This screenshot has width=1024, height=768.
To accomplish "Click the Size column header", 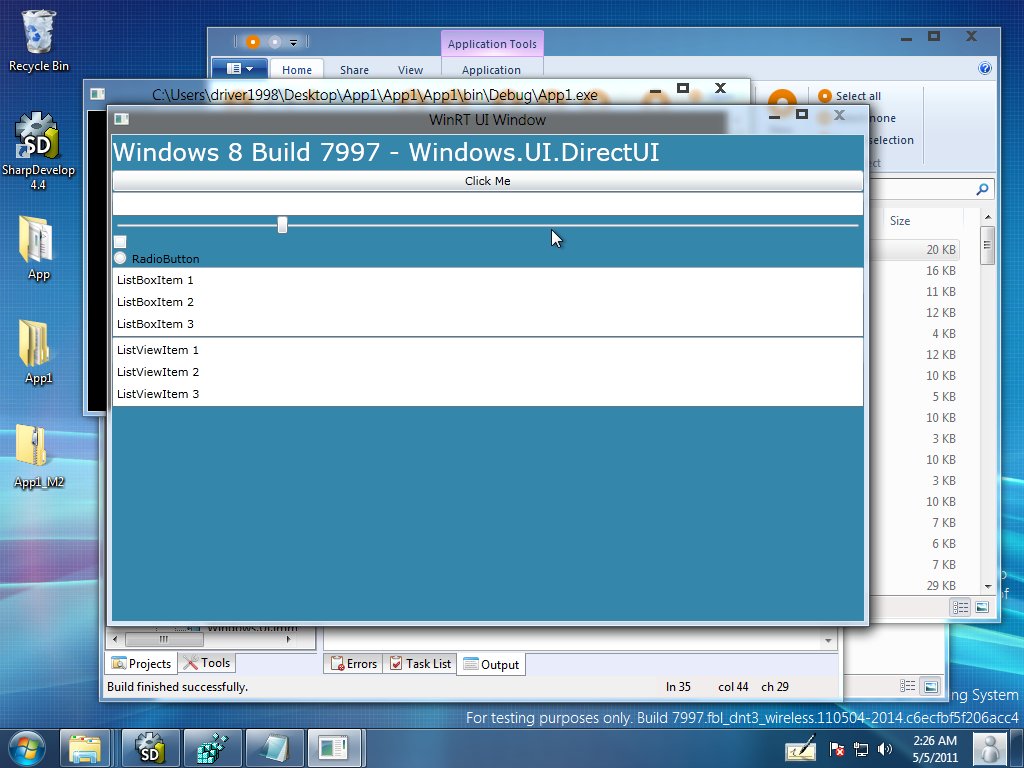I will click(899, 221).
